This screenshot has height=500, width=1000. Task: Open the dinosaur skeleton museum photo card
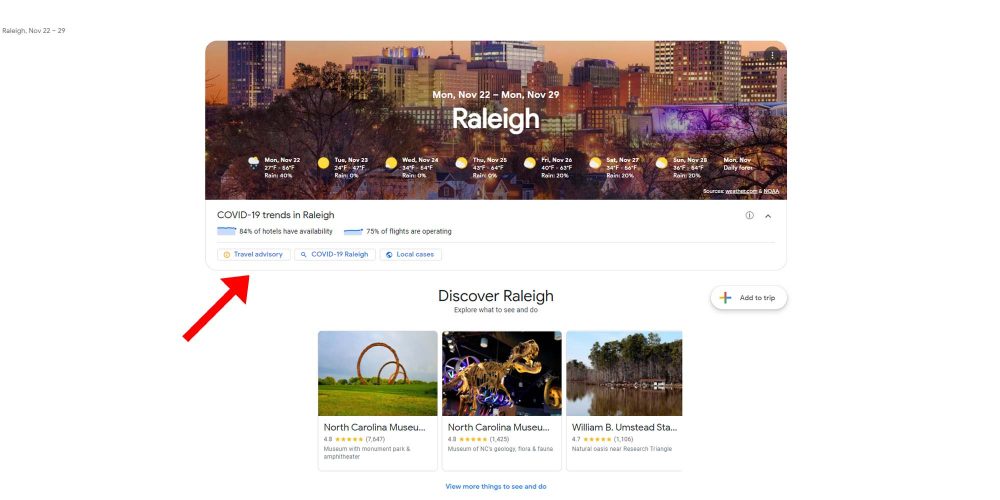point(501,373)
